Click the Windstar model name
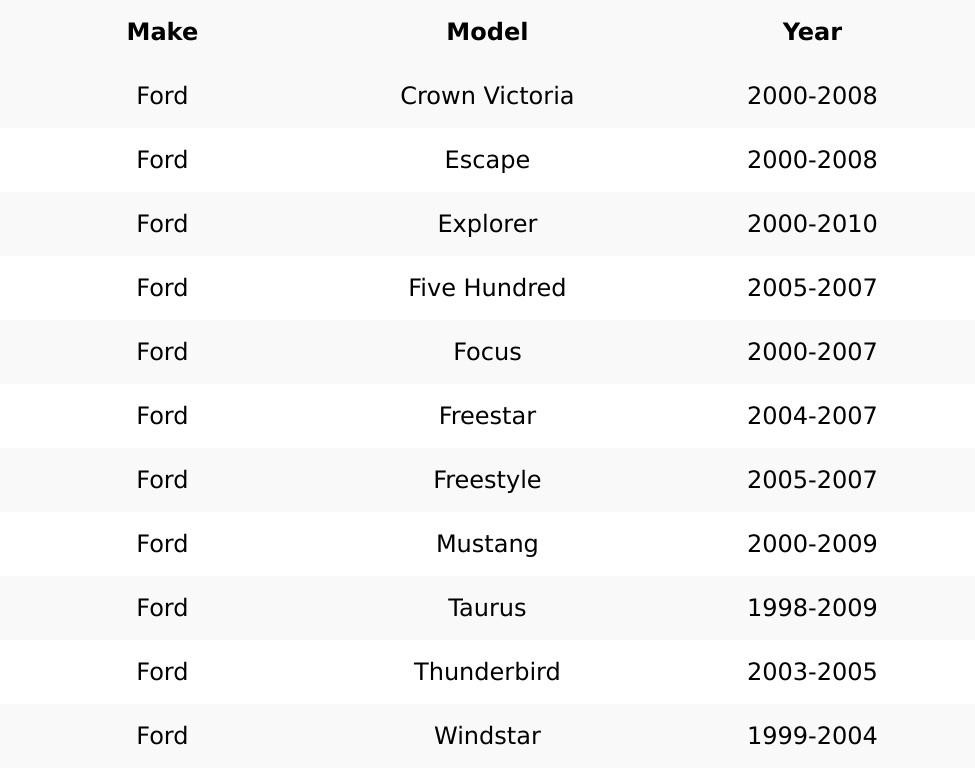Image resolution: width=975 pixels, height=768 pixels. [487, 736]
